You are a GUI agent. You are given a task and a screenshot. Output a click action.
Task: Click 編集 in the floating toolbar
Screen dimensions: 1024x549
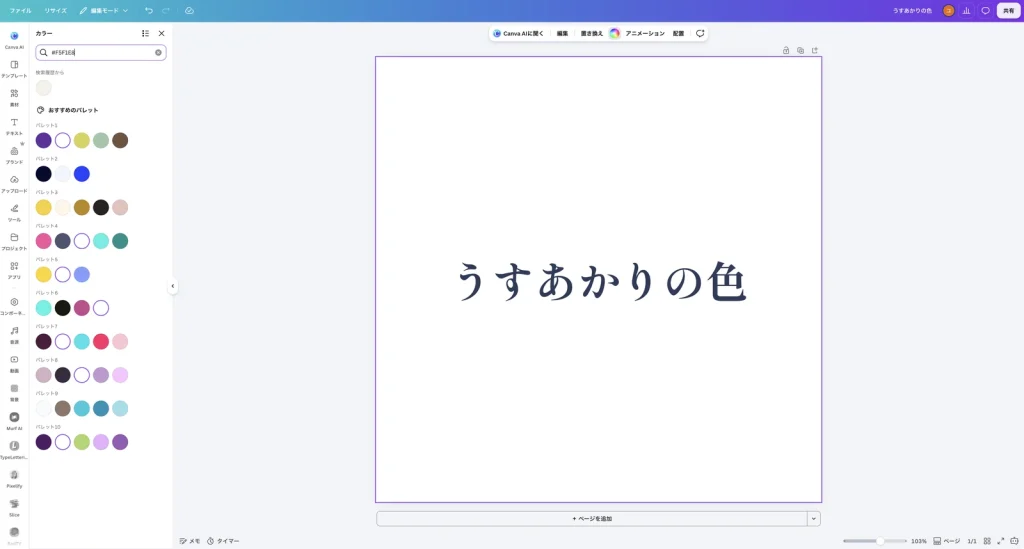point(562,33)
